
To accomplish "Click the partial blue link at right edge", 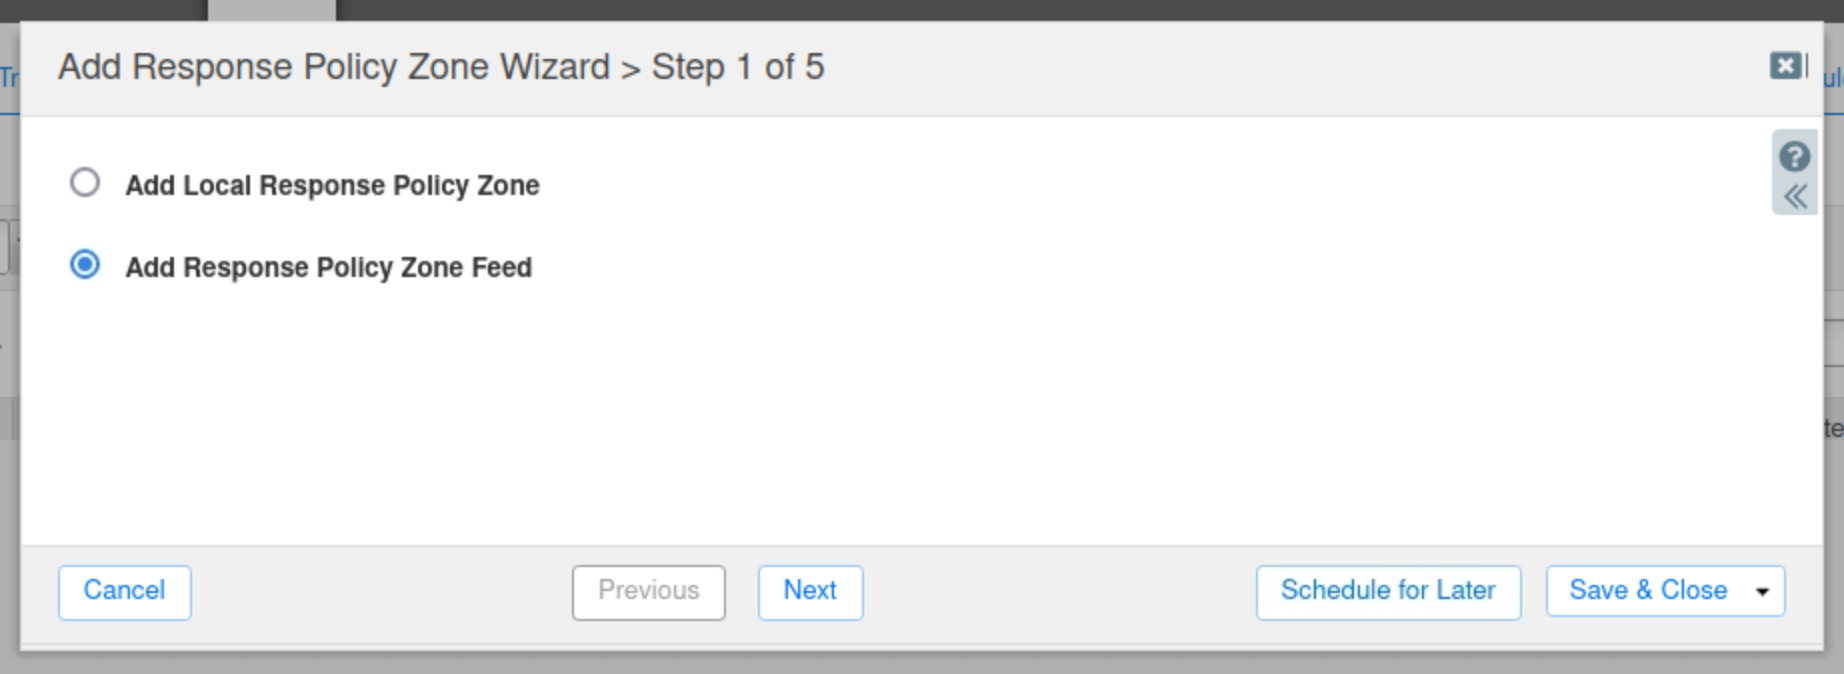I will (x=1833, y=78).
